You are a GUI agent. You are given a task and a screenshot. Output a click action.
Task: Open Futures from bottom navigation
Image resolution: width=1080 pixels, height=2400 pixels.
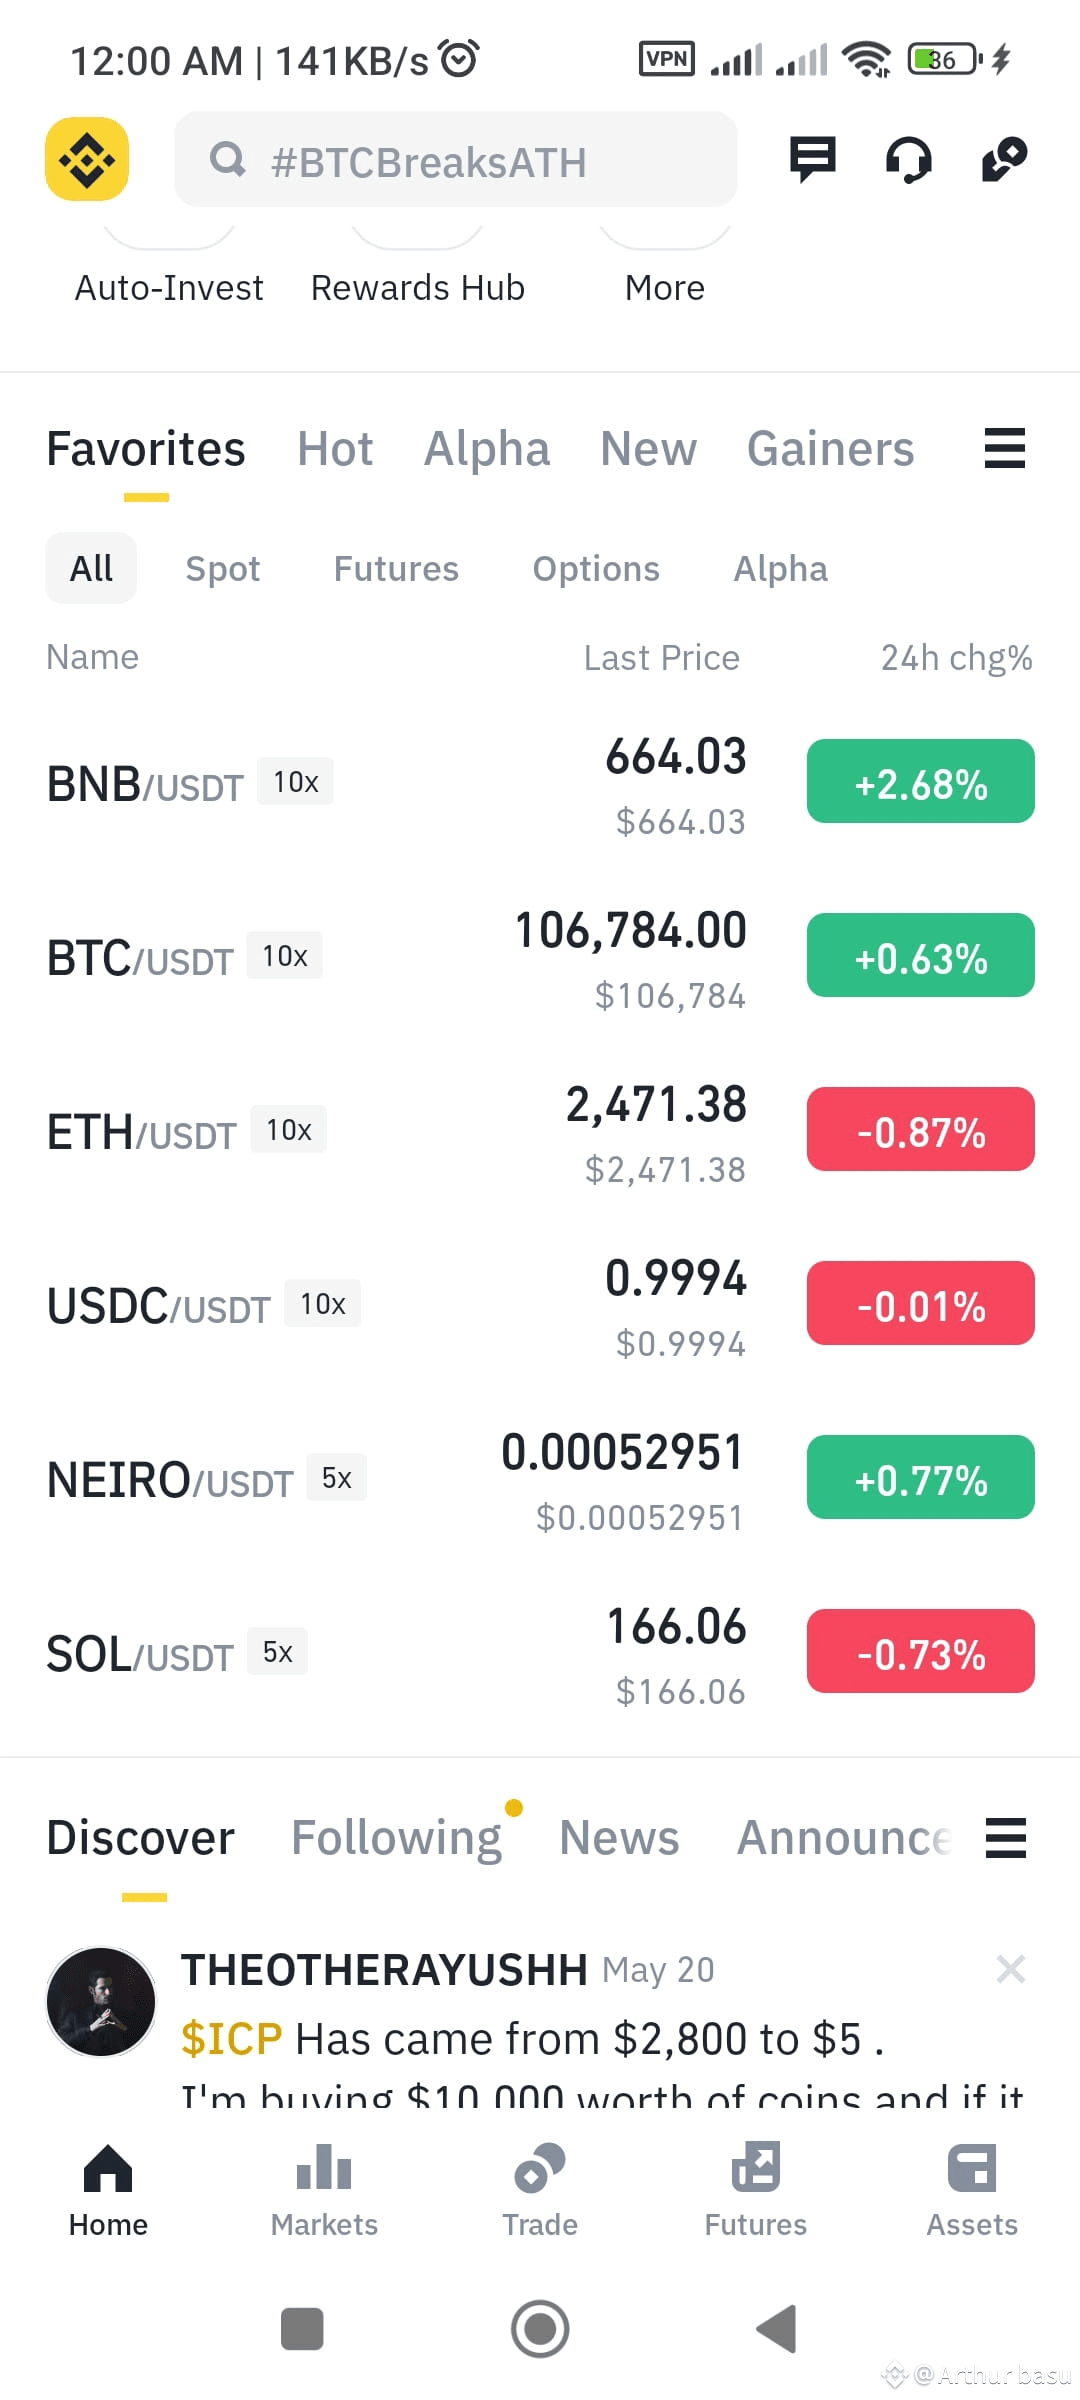(x=756, y=2191)
